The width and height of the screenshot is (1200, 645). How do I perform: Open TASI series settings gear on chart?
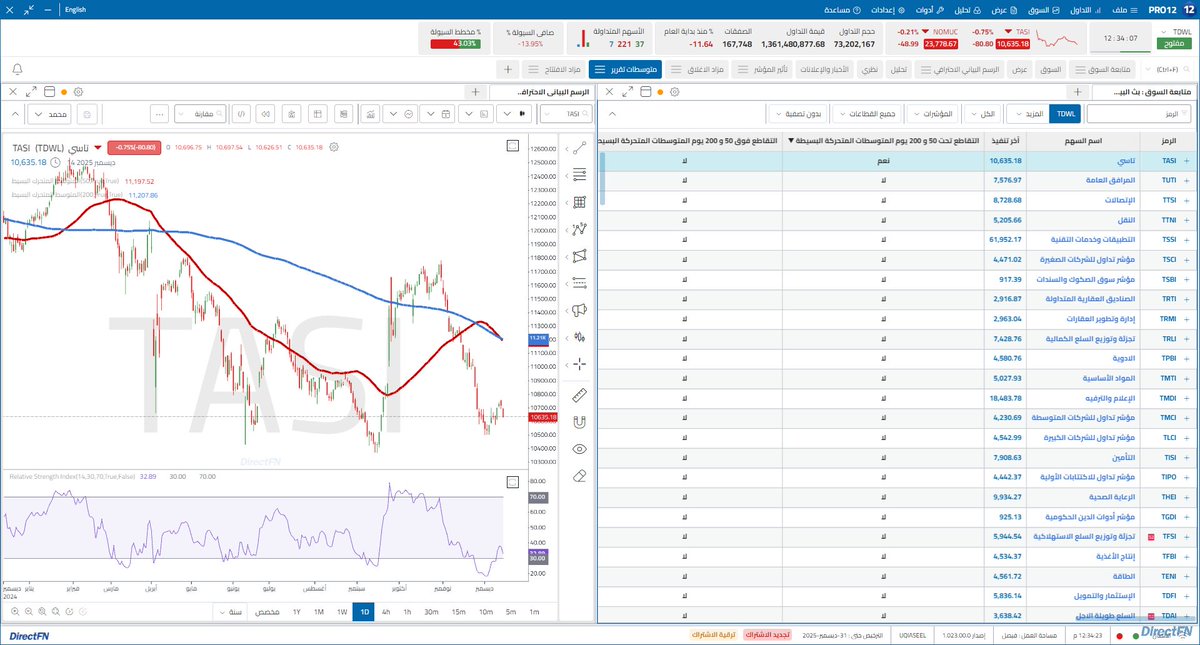tap(334, 147)
